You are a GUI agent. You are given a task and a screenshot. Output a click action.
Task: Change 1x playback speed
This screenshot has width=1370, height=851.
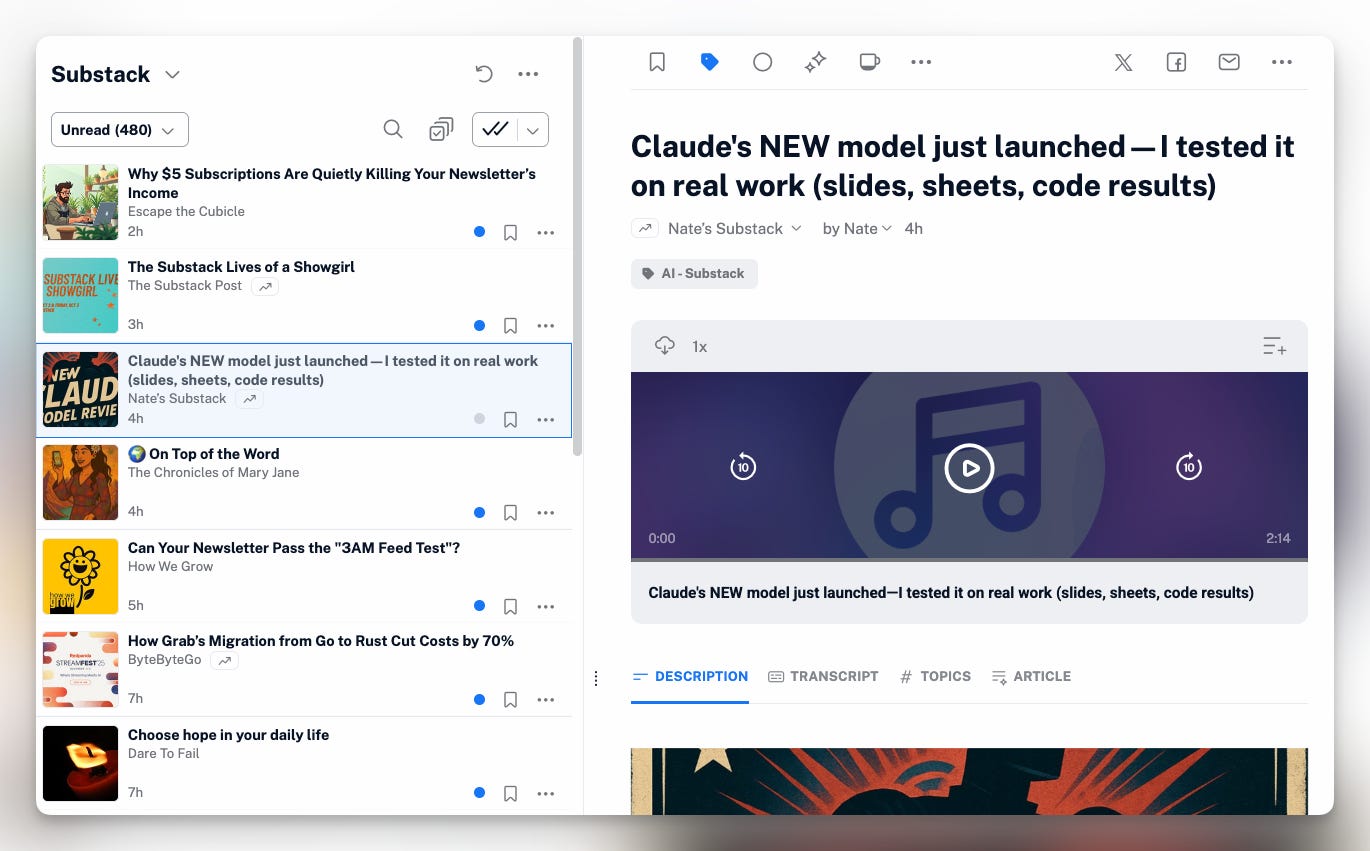[x=700, y=347]
